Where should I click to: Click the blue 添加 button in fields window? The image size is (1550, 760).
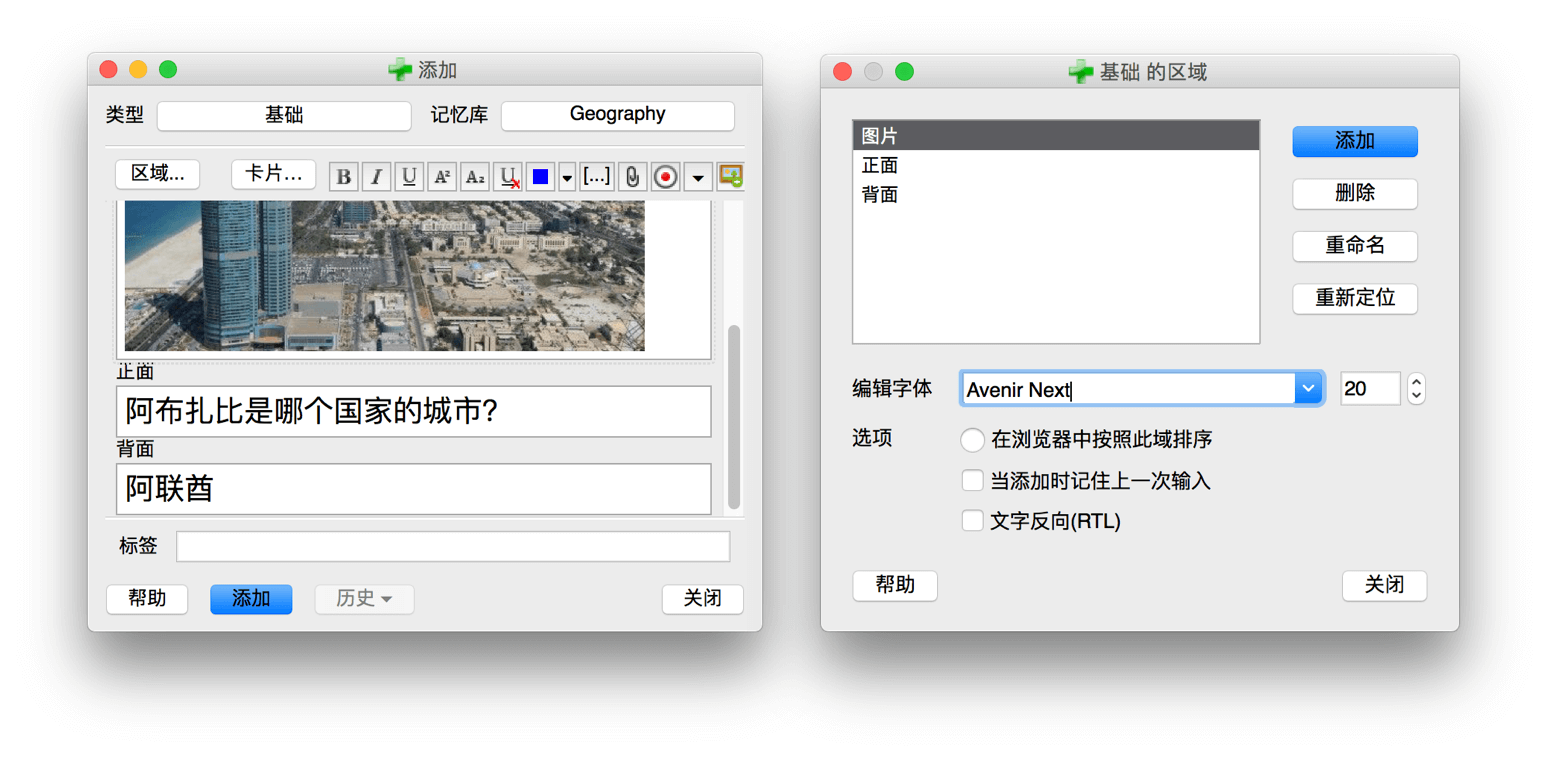1355,141
